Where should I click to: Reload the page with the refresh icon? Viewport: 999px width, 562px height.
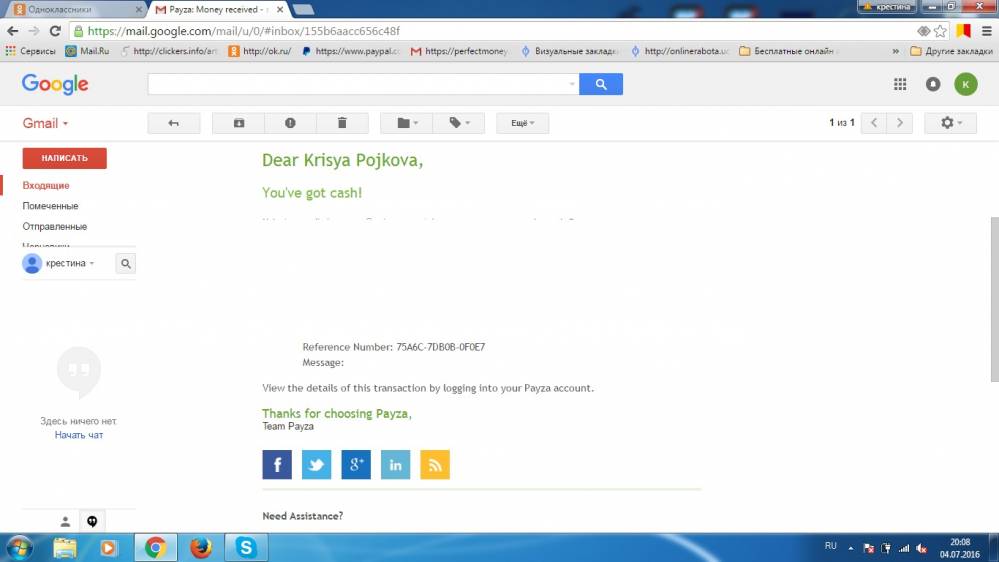point(55,31)
